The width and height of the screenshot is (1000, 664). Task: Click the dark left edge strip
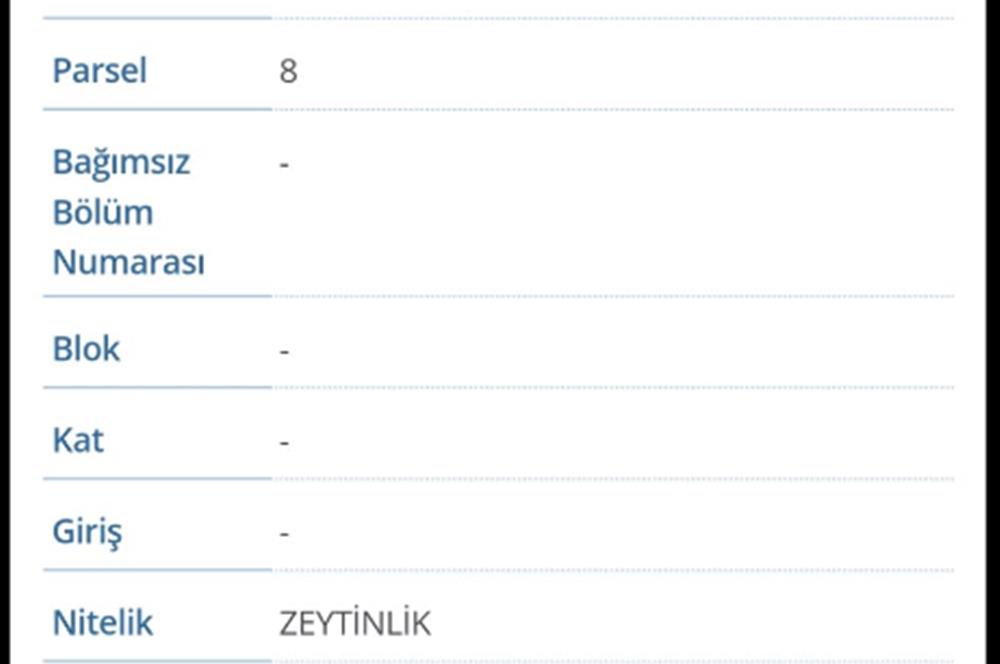click(x=5, y=332)
